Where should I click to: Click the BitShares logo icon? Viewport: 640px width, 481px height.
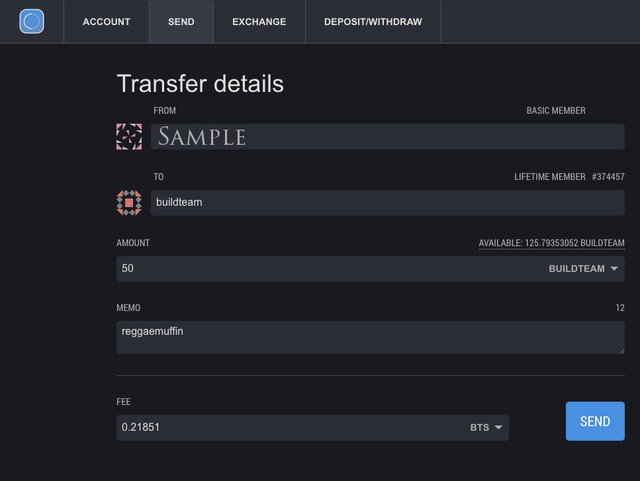32,21
